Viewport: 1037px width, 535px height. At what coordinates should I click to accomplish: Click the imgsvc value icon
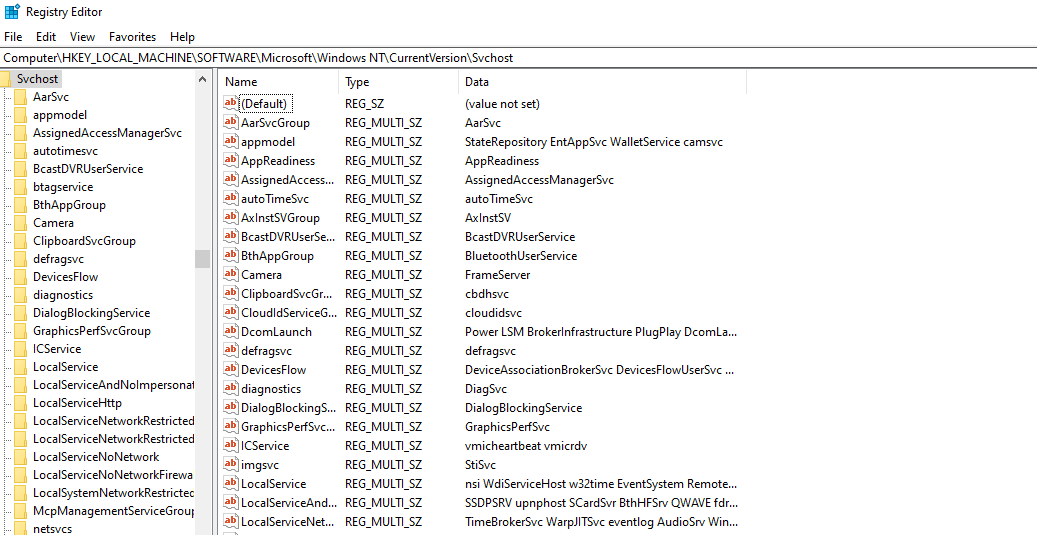pyautogui.click(x=230, y=465)
